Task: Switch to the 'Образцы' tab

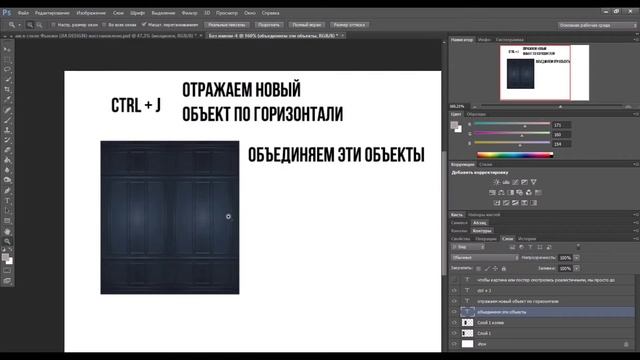Action: coord(476,114)
